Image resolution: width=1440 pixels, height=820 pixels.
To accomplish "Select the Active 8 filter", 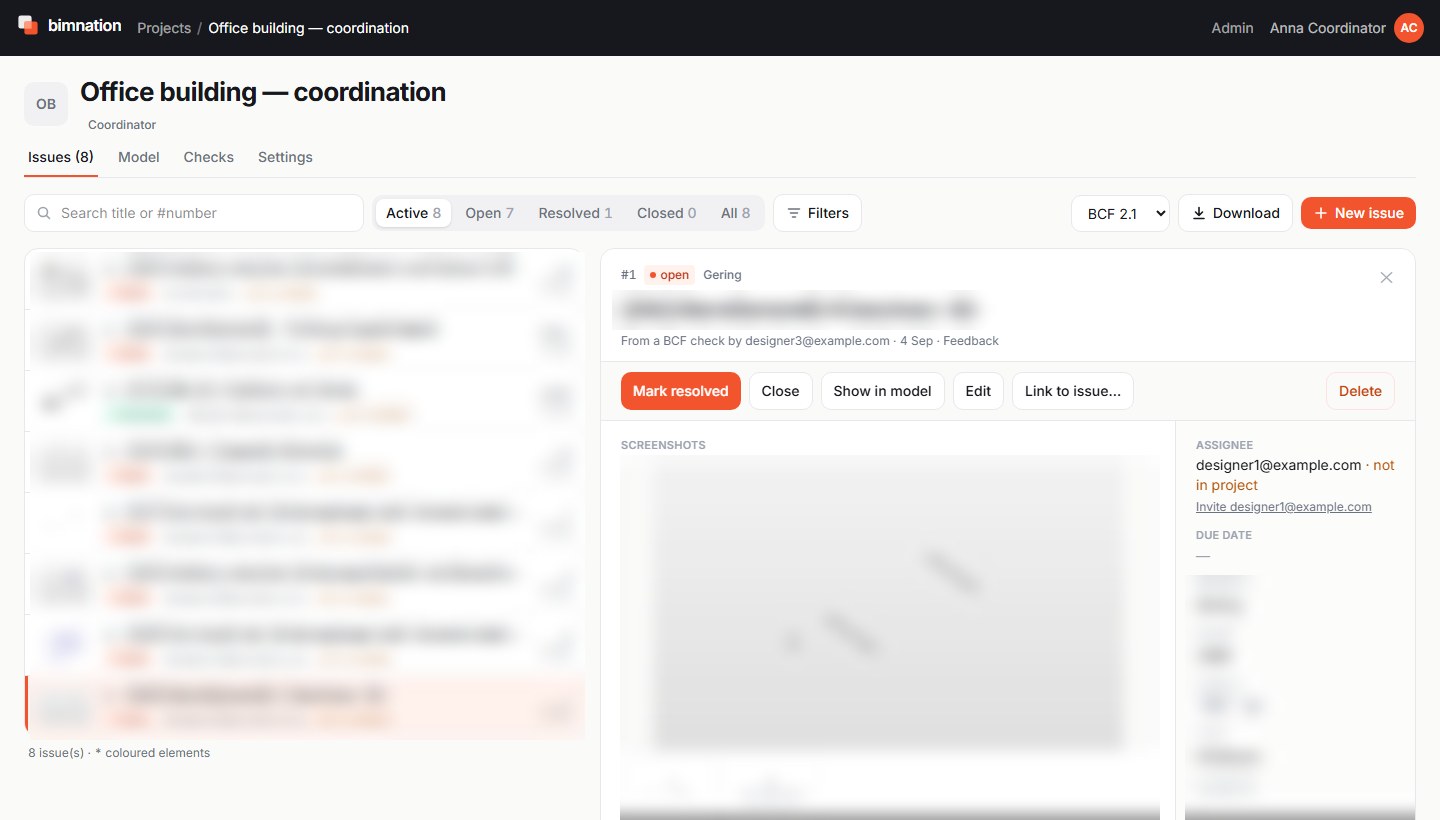I will click(413, 213).
